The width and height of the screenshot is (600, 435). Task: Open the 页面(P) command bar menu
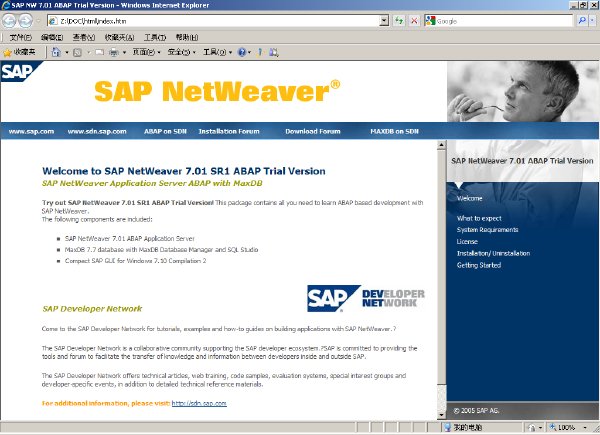point(147,52)
